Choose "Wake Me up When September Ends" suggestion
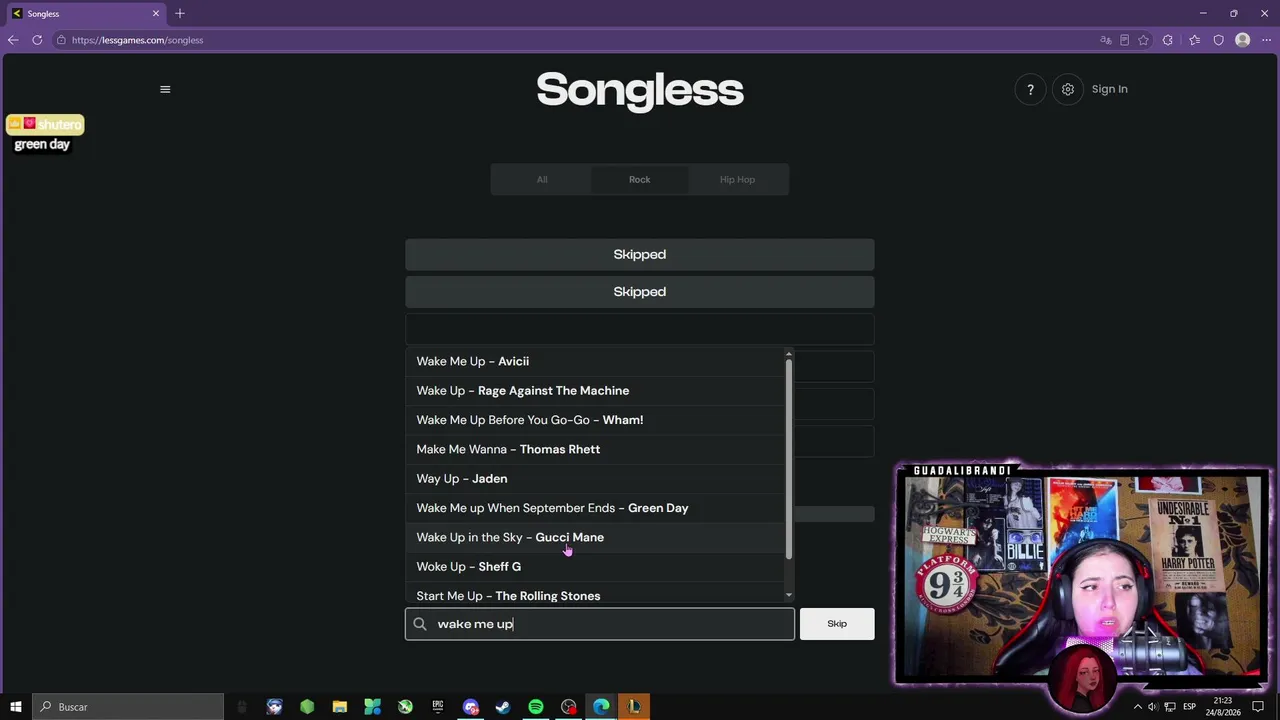Screen dimensions: 1280x720 595,508
